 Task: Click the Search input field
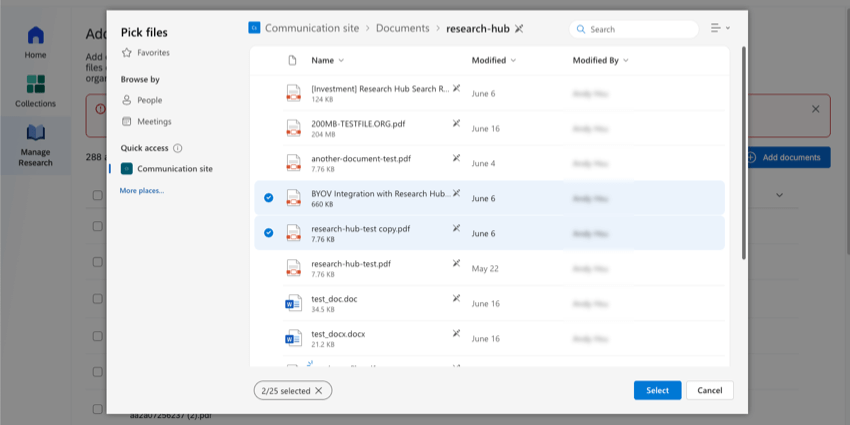click(640, 30)
